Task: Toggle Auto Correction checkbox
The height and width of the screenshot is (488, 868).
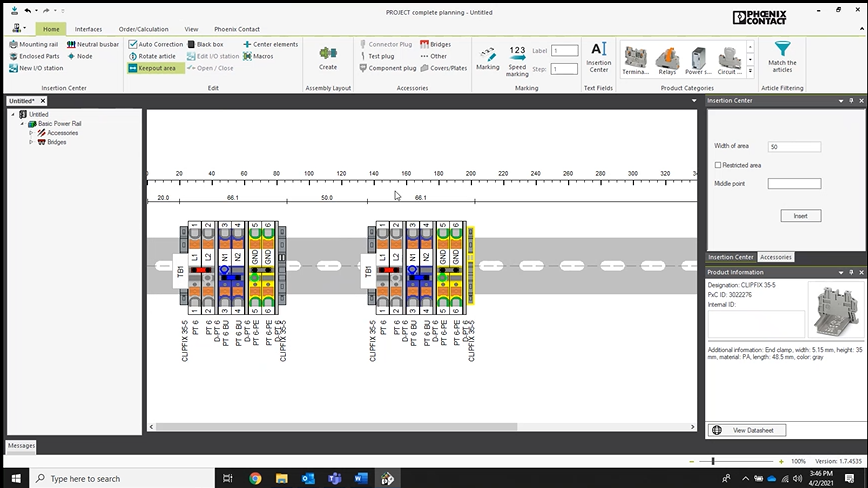Action: pos(133,44)
